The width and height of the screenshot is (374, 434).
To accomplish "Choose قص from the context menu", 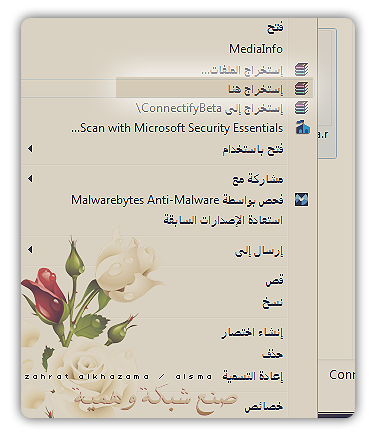I will tap(274, 281).
